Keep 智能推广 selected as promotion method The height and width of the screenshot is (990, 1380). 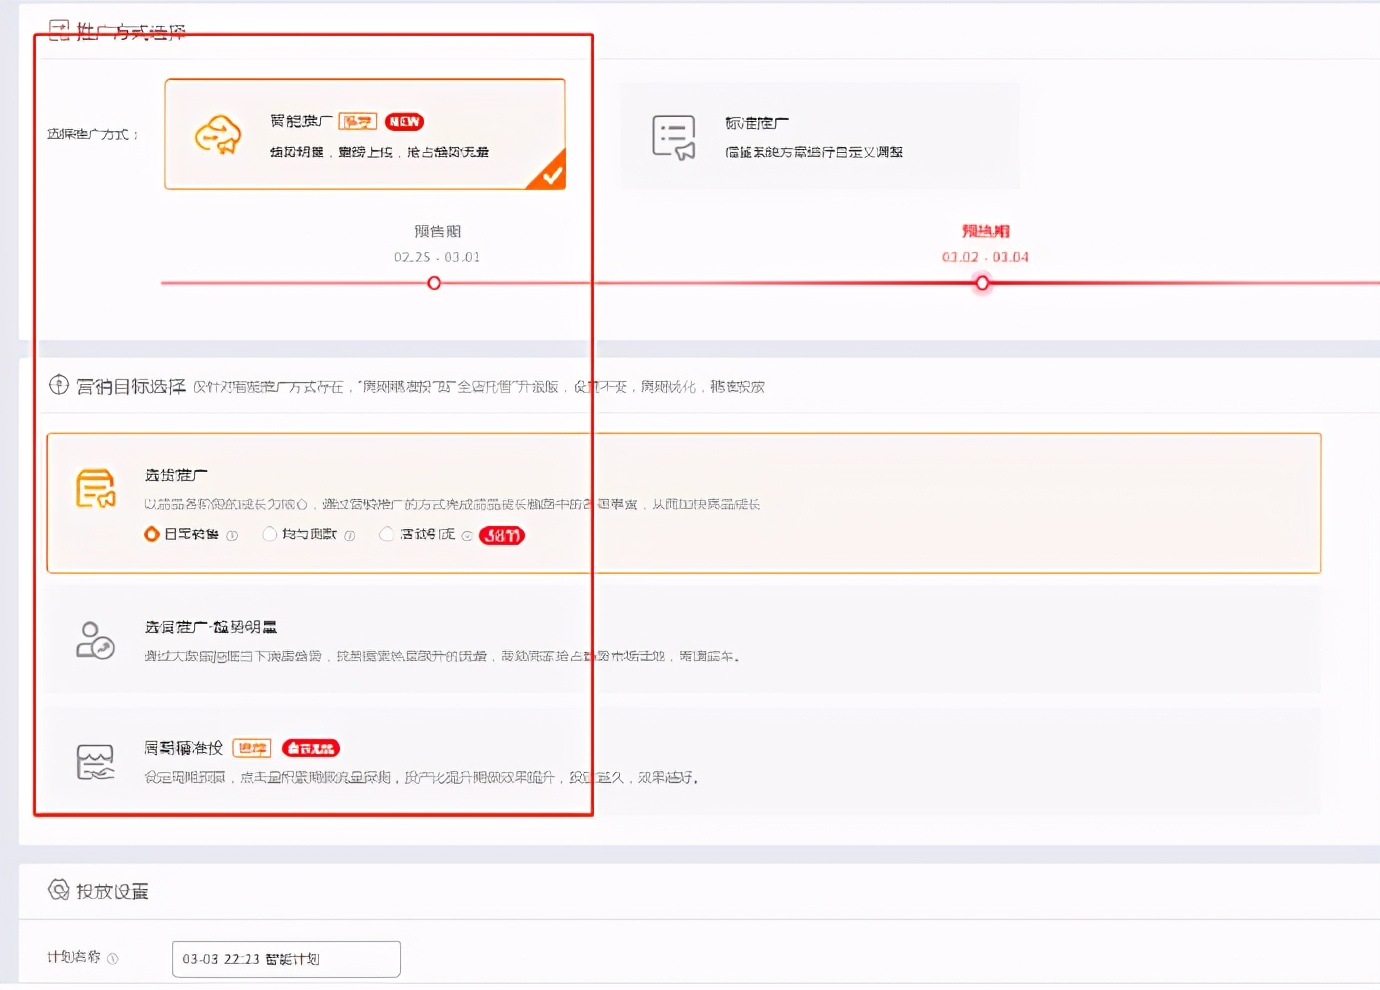365,134
